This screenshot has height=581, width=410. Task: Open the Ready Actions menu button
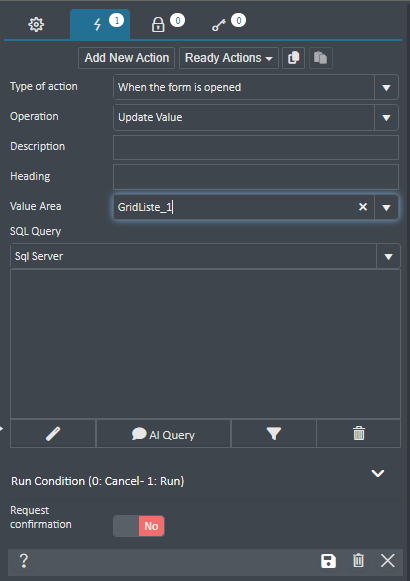[229, 58]
